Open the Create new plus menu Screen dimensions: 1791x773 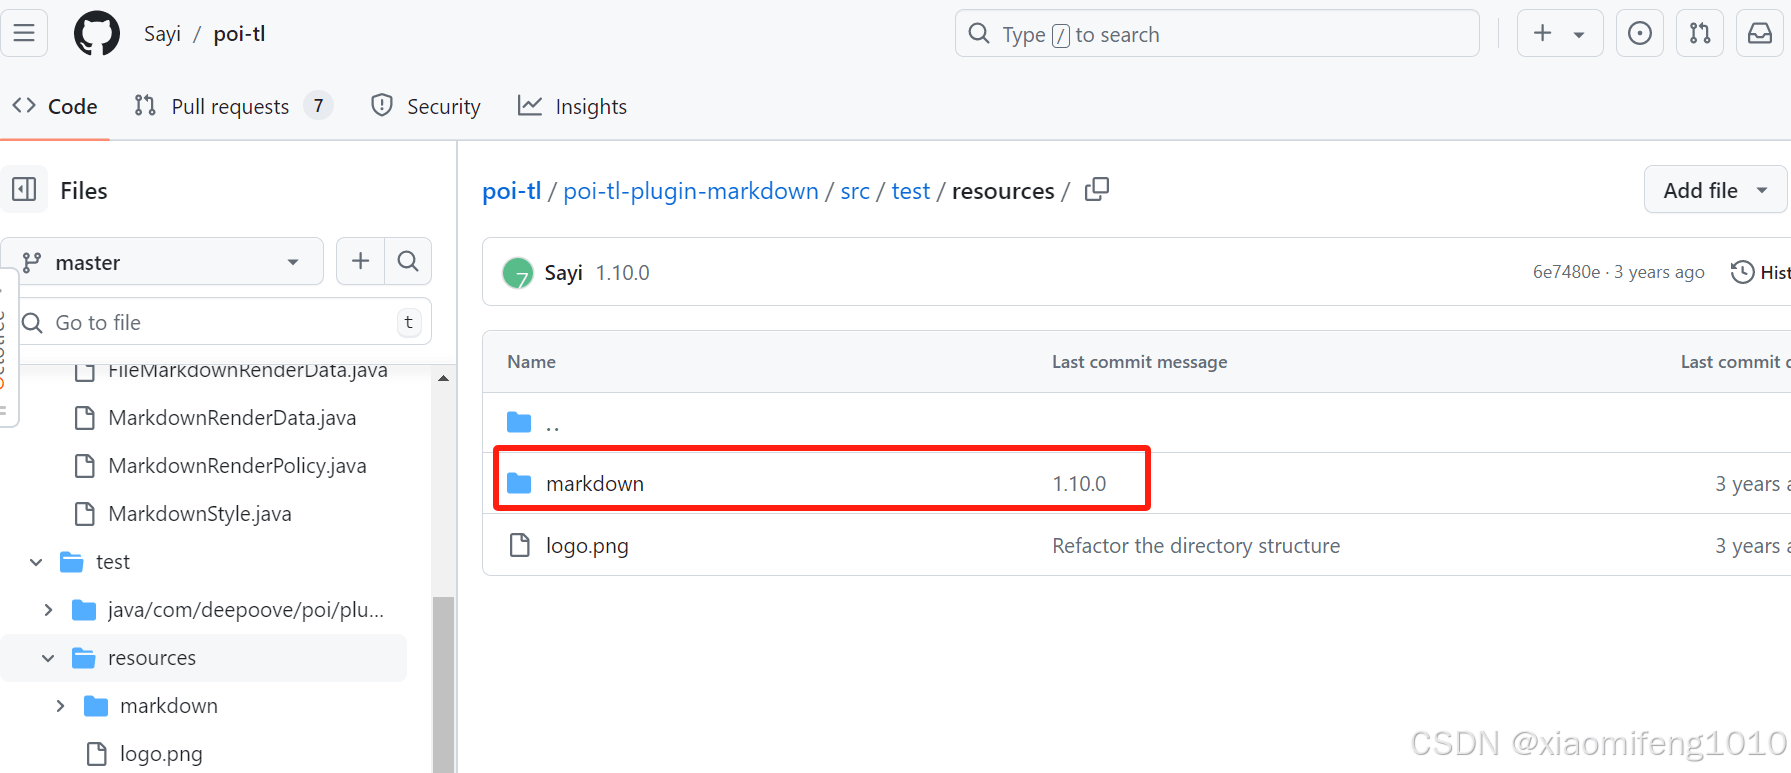(x=1560, y=33)
